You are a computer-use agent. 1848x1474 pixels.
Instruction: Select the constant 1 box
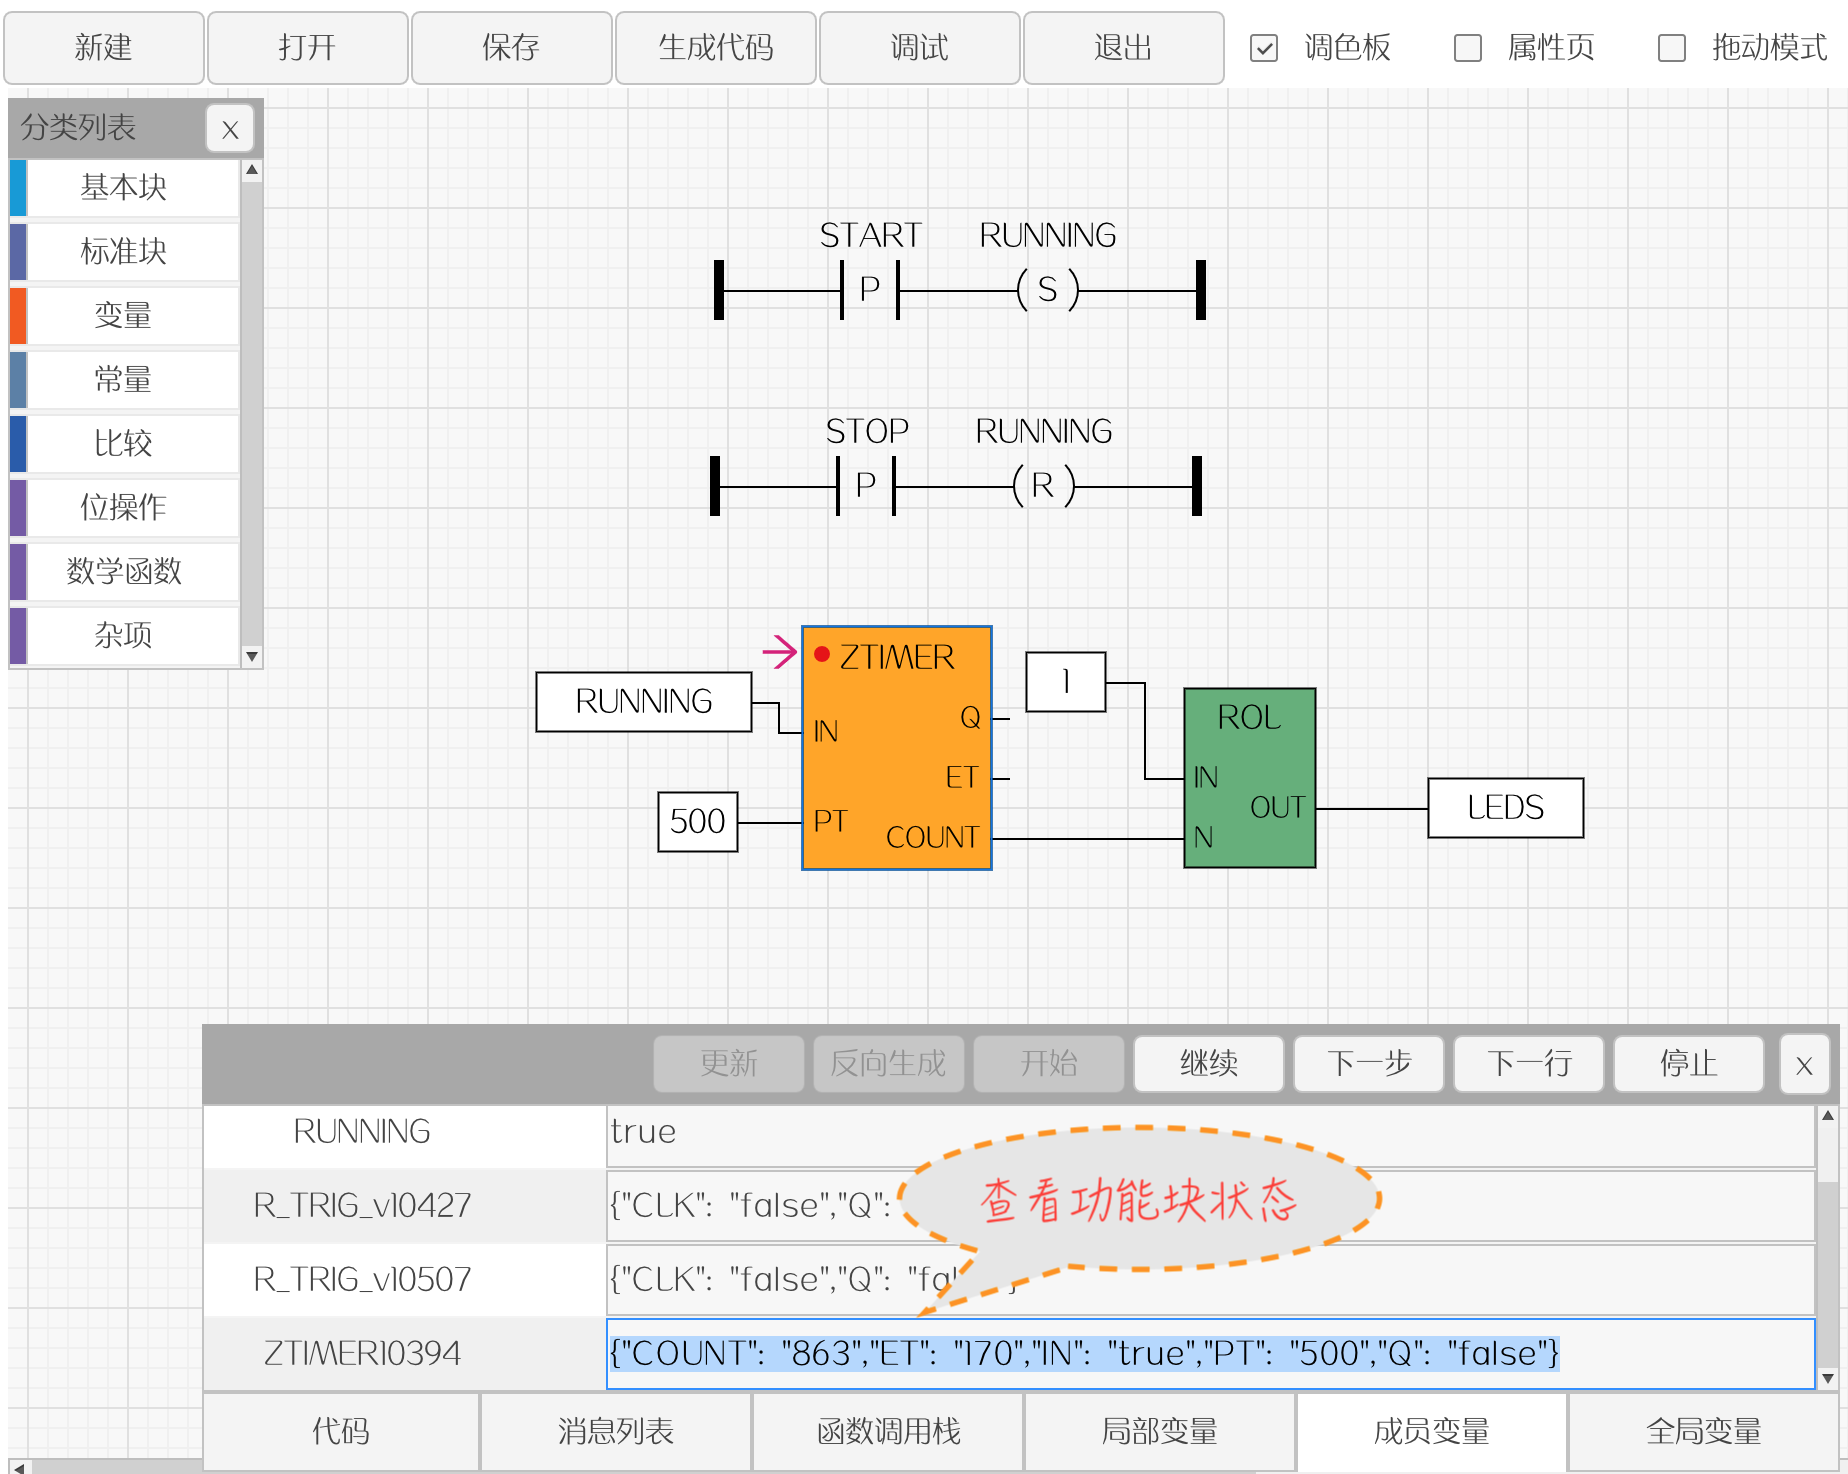coord(1066,682)
